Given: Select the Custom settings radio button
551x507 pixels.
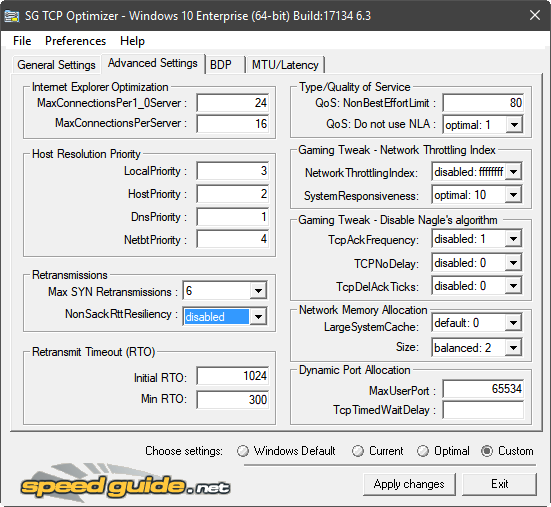Looking at the screenshot, I should 507,451.
